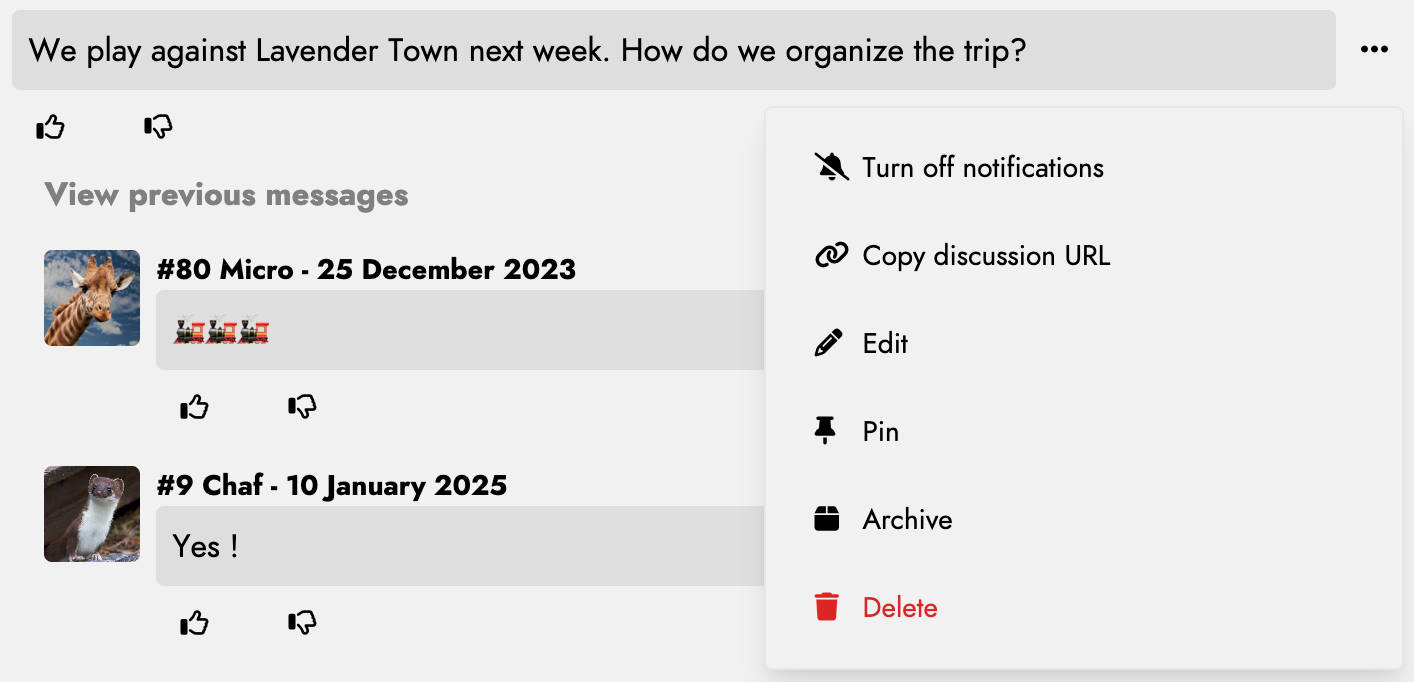
Task: Click the muted bell icon
Action: pos(831,167)
